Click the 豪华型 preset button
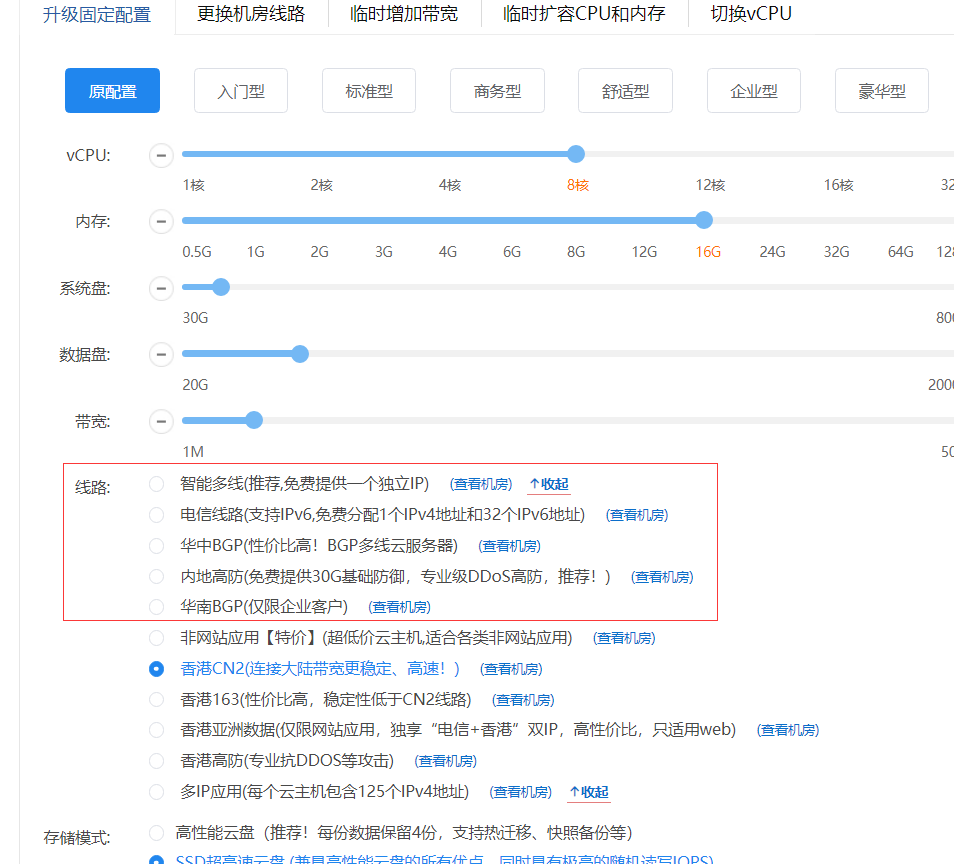The width and height of the screenshot is (954, 864). 881,91
